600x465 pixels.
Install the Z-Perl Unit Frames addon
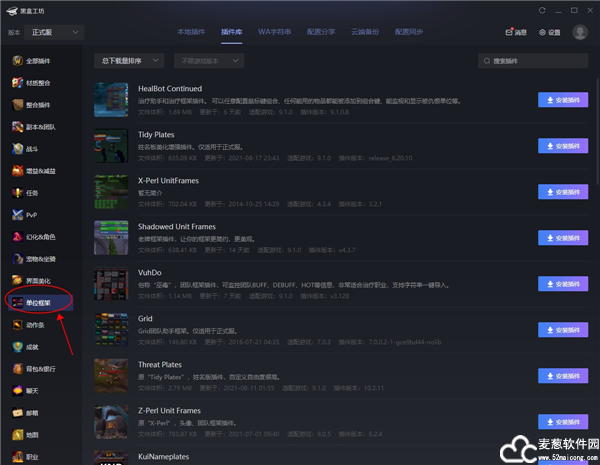(563, 422)
